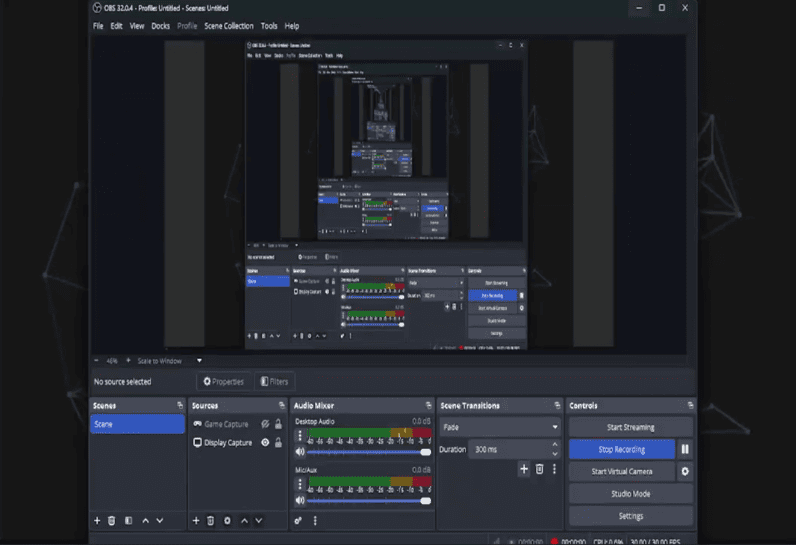Image resolution: width=796 pixels, height=545 pixels.
Task: Open the Docks menu
Action: (x=160, y=26)
